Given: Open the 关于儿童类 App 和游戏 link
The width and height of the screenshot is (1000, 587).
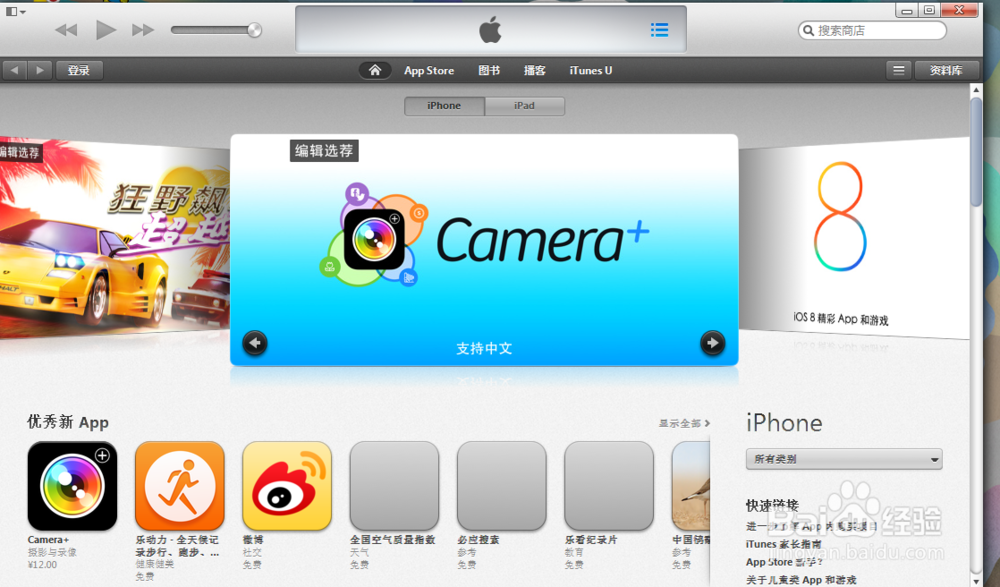Looking at the screenshot, I should [801, 580].
